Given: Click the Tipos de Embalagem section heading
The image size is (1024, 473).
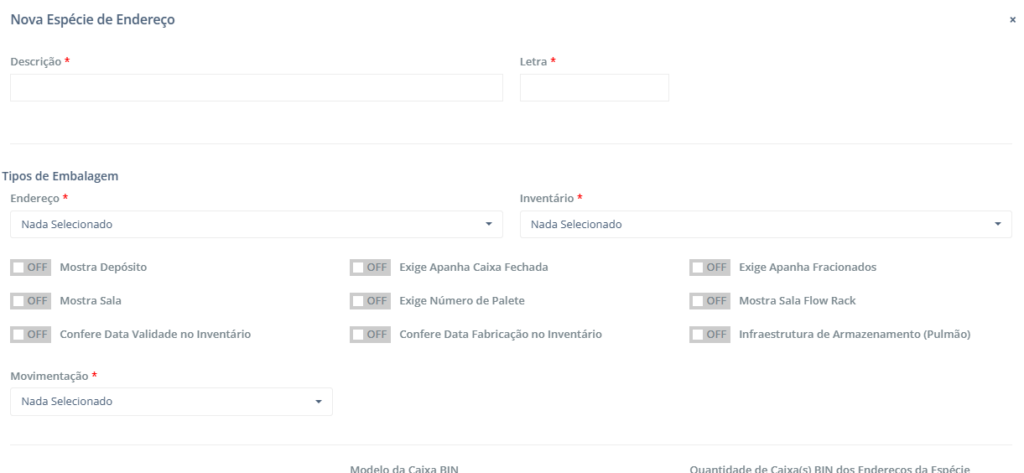Looking at the screenshot, I should click(x=61, y=176).
